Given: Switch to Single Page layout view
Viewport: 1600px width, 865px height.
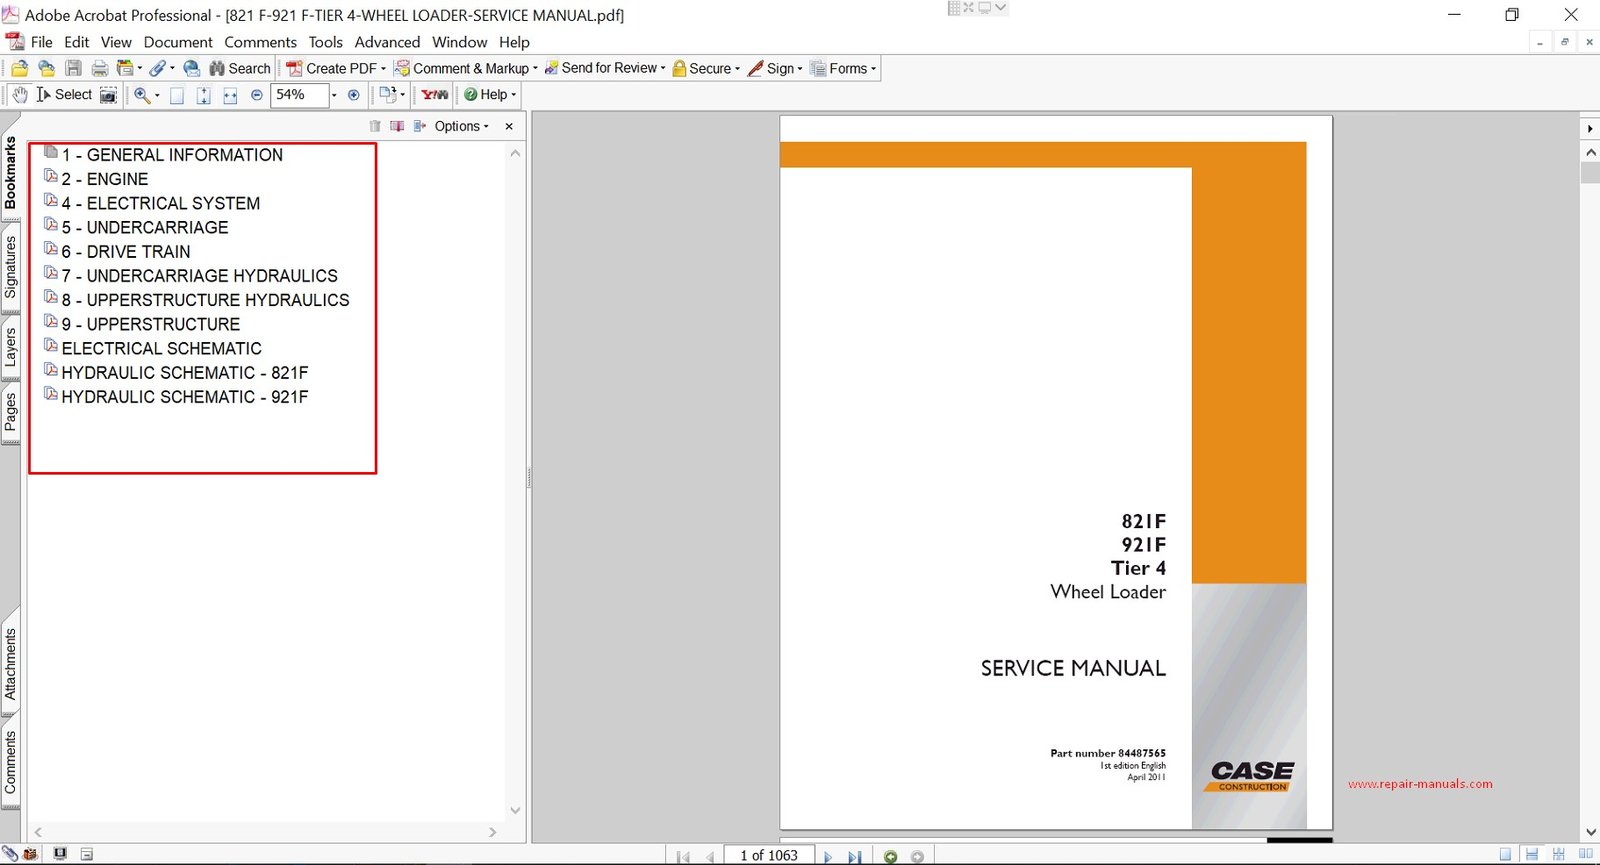Looking at the screenshot, I should pos(1505,855).
